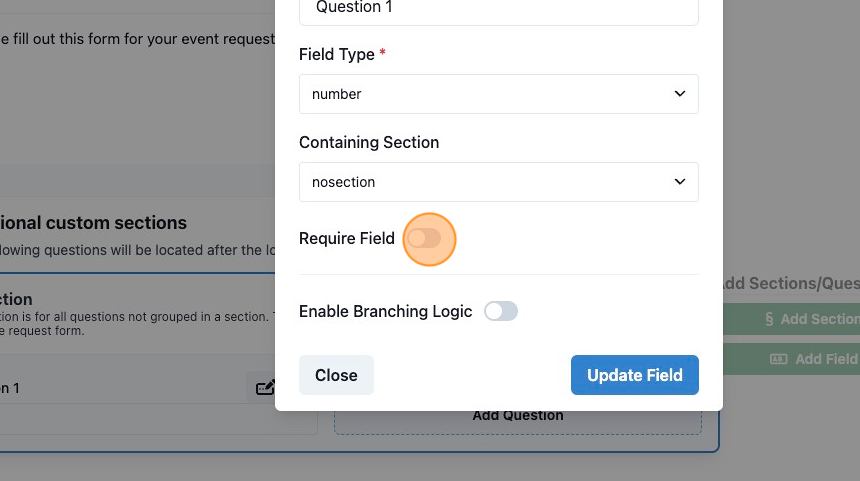860x481 pixels.
Task: Focus the Question 1 name input field
Action: [x=499, y=8]
